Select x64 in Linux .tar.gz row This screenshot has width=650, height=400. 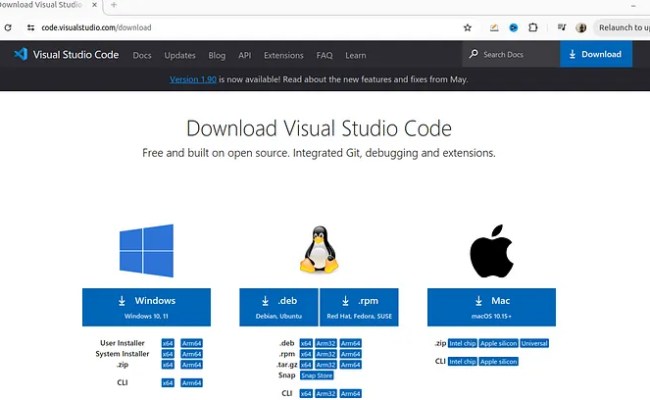click(x=306, y=365)
